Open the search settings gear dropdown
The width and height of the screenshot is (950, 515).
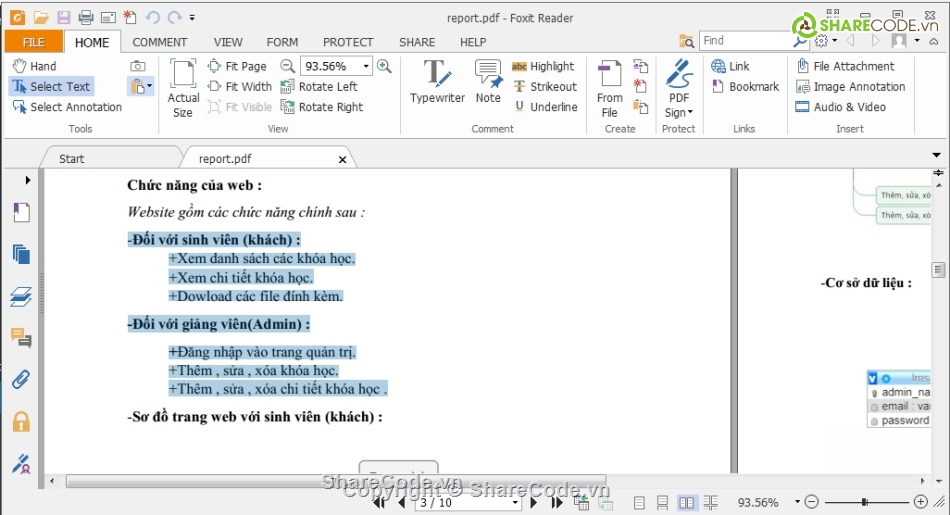[825, 41]
